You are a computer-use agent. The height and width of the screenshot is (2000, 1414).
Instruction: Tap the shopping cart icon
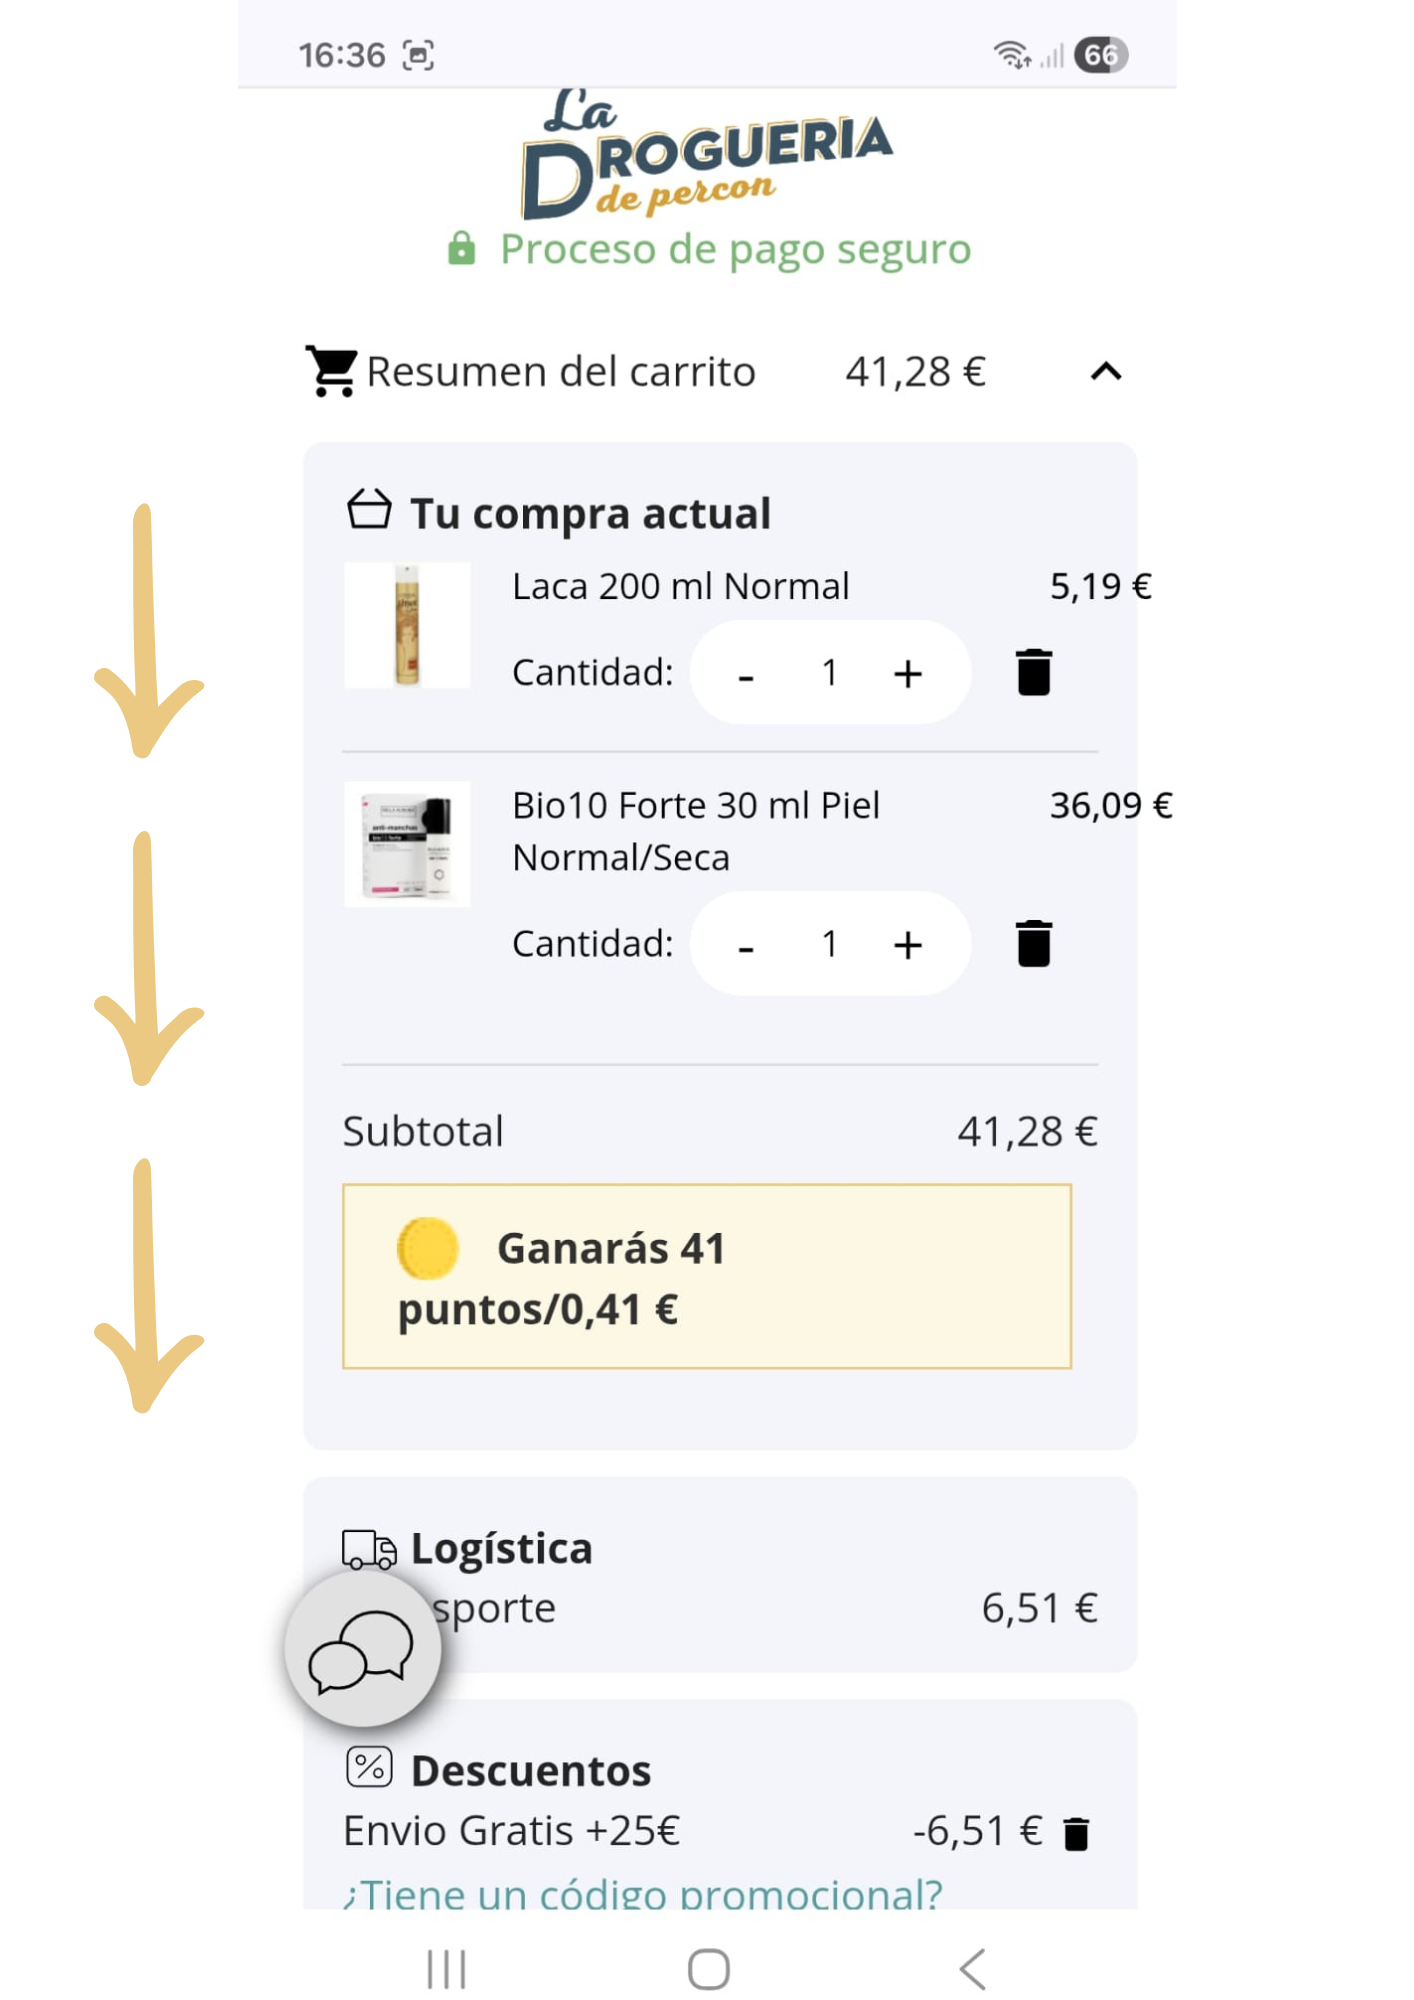tap(331, 371)
